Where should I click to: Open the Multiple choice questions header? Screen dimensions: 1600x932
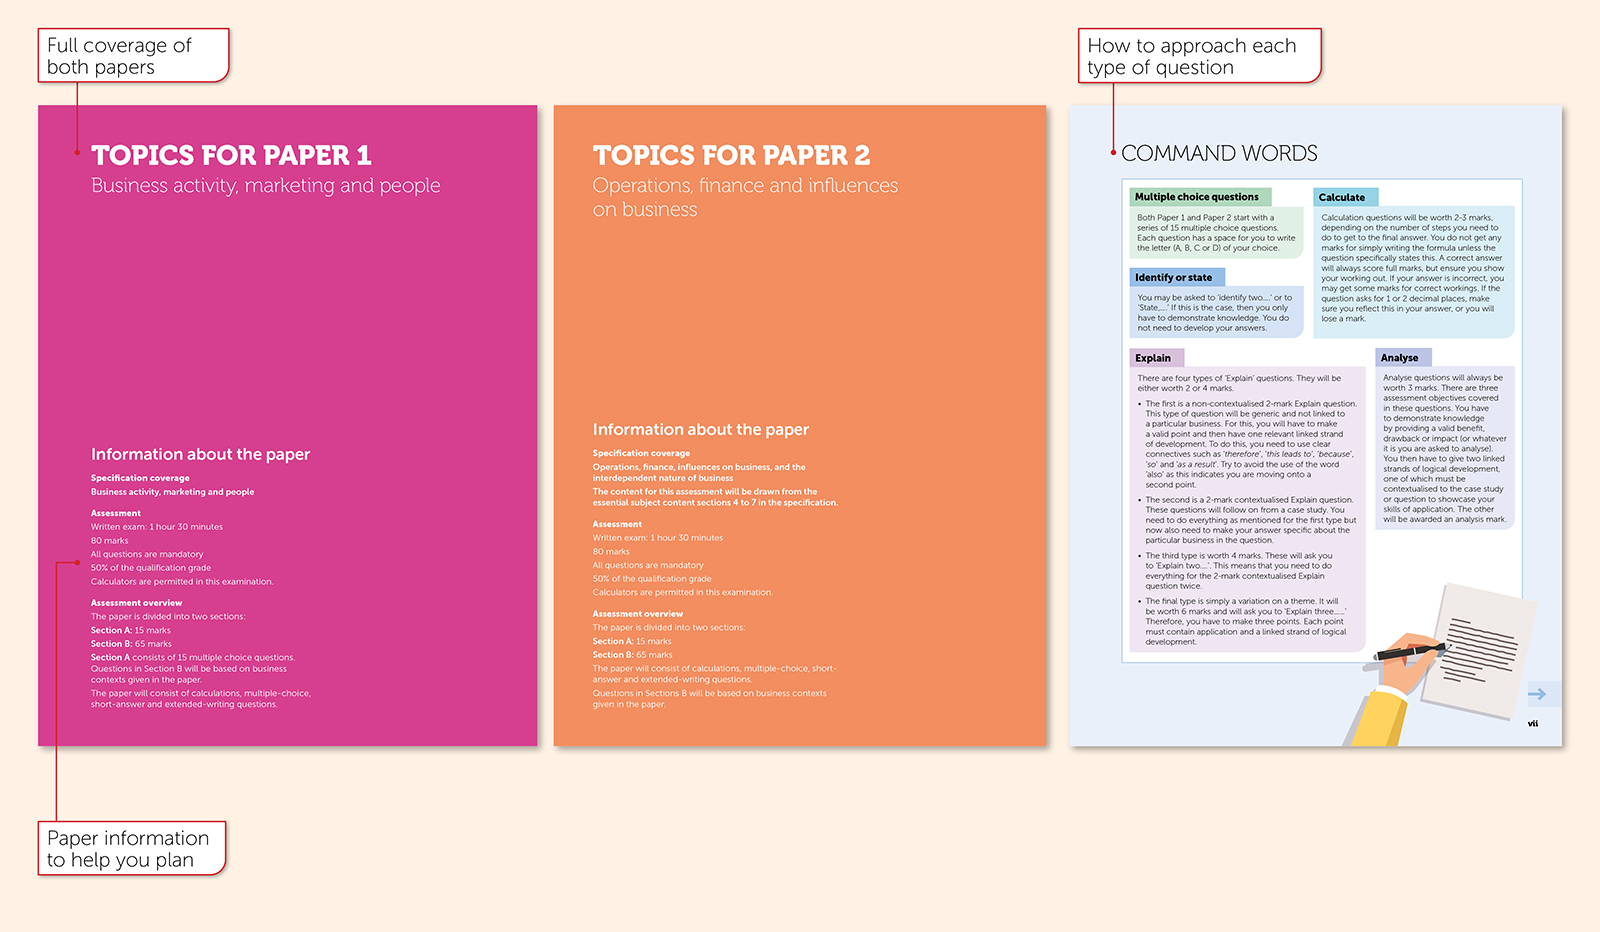tap(1199, 197)
